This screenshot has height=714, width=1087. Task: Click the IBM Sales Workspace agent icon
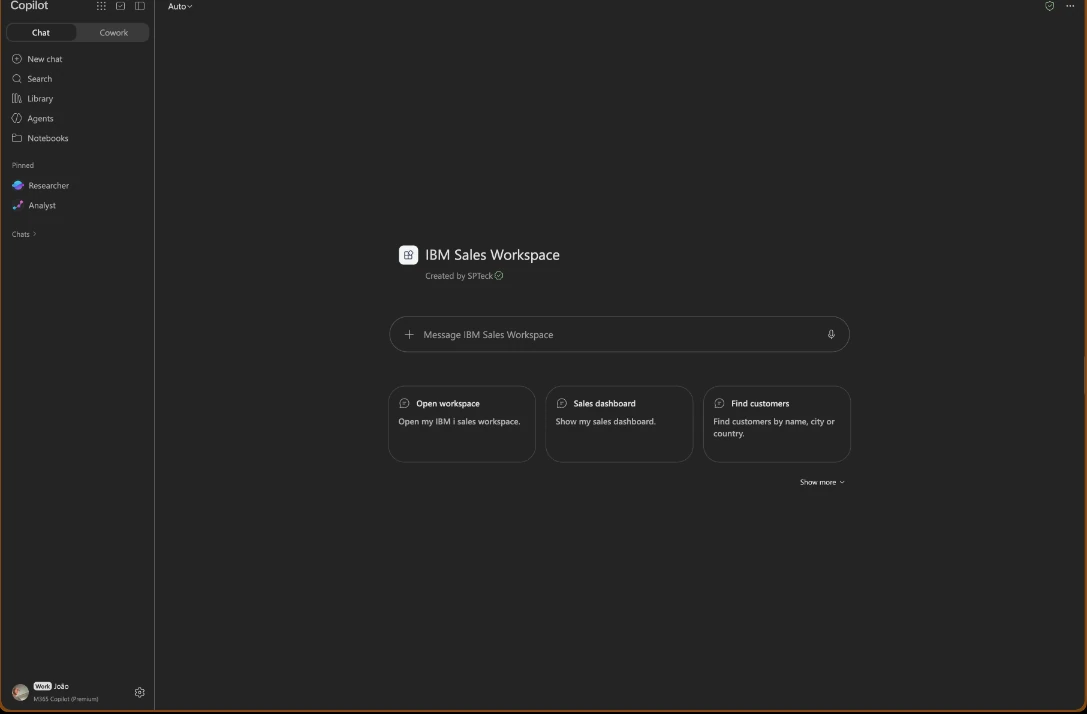pos(408,255)
